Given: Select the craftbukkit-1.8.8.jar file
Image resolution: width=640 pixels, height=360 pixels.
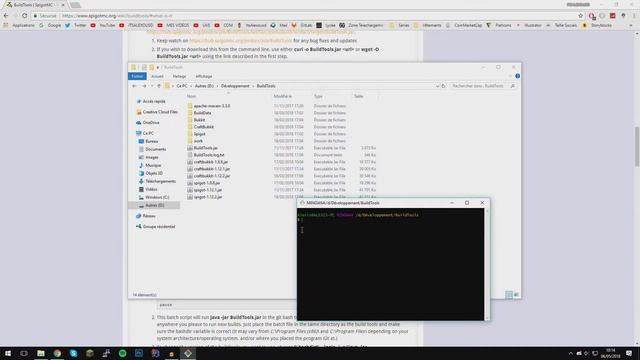Looking at the screenshot, I should click(x=211, y=162).
